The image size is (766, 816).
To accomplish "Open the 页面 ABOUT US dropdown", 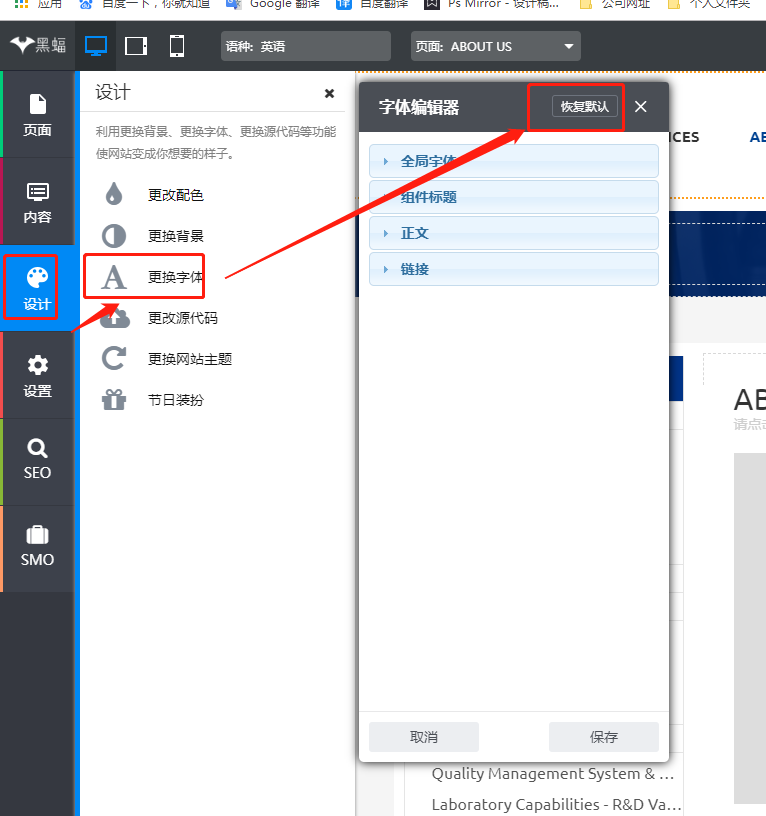I will pos(496,46).
